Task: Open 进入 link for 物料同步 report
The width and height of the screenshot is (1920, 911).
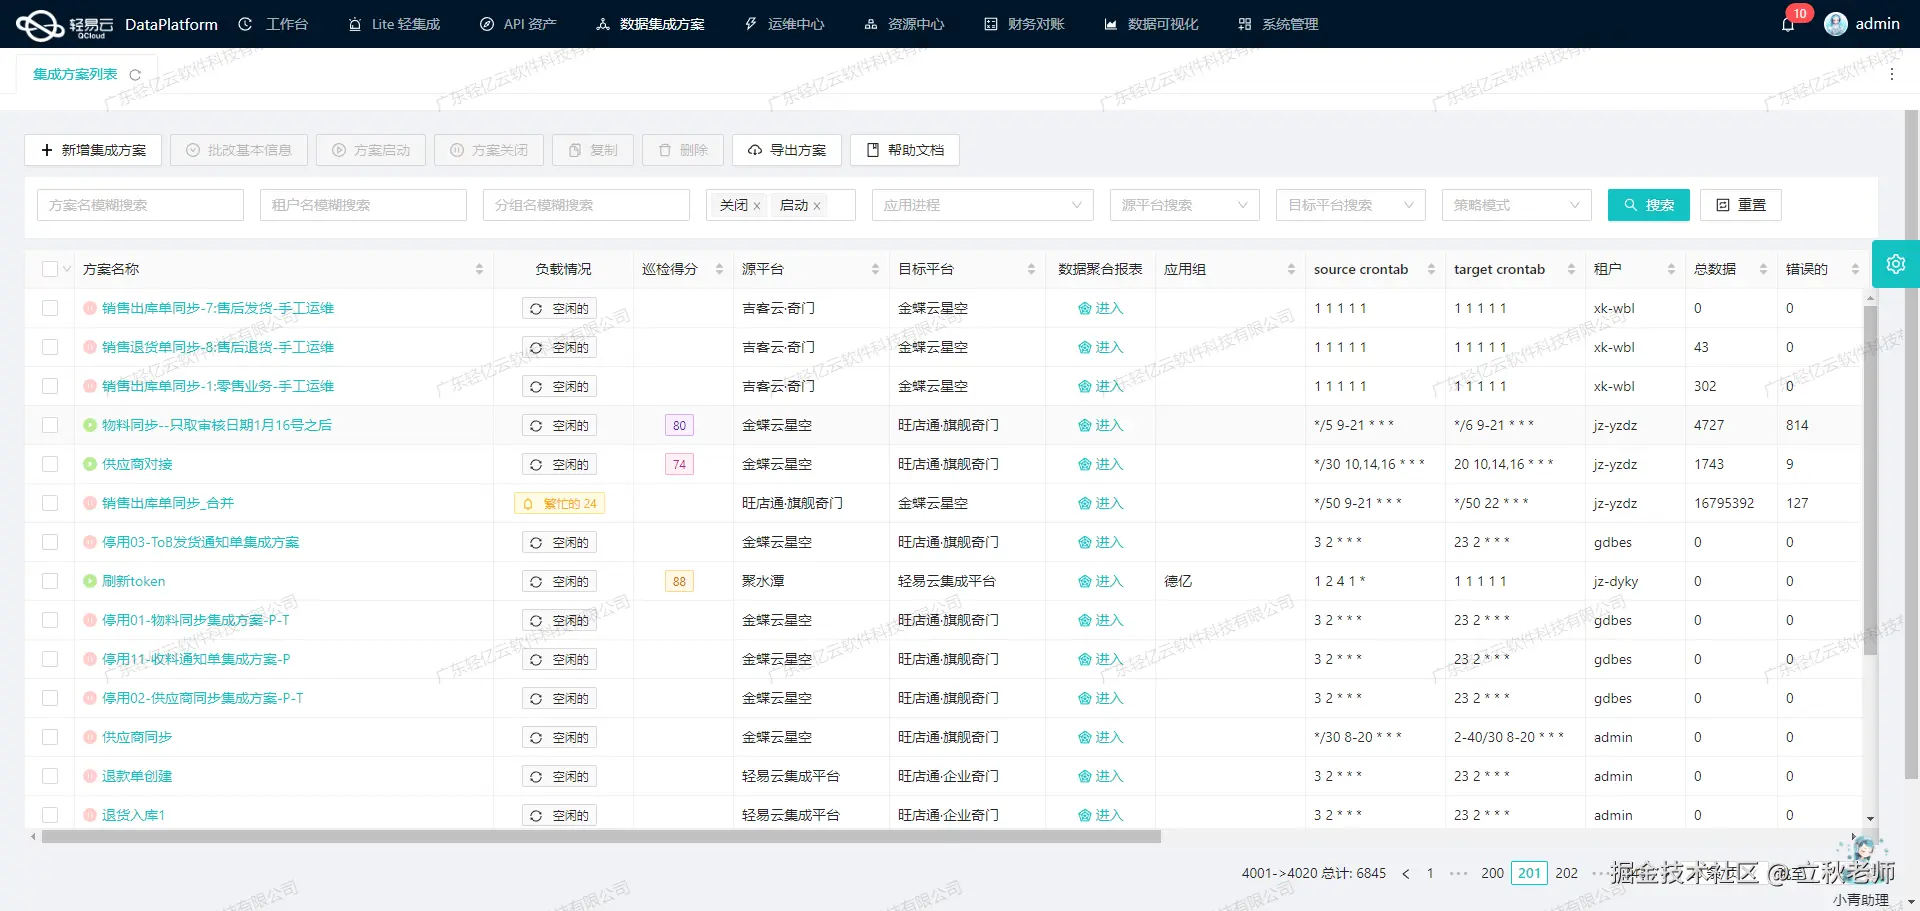Action: click(1101, 425)
